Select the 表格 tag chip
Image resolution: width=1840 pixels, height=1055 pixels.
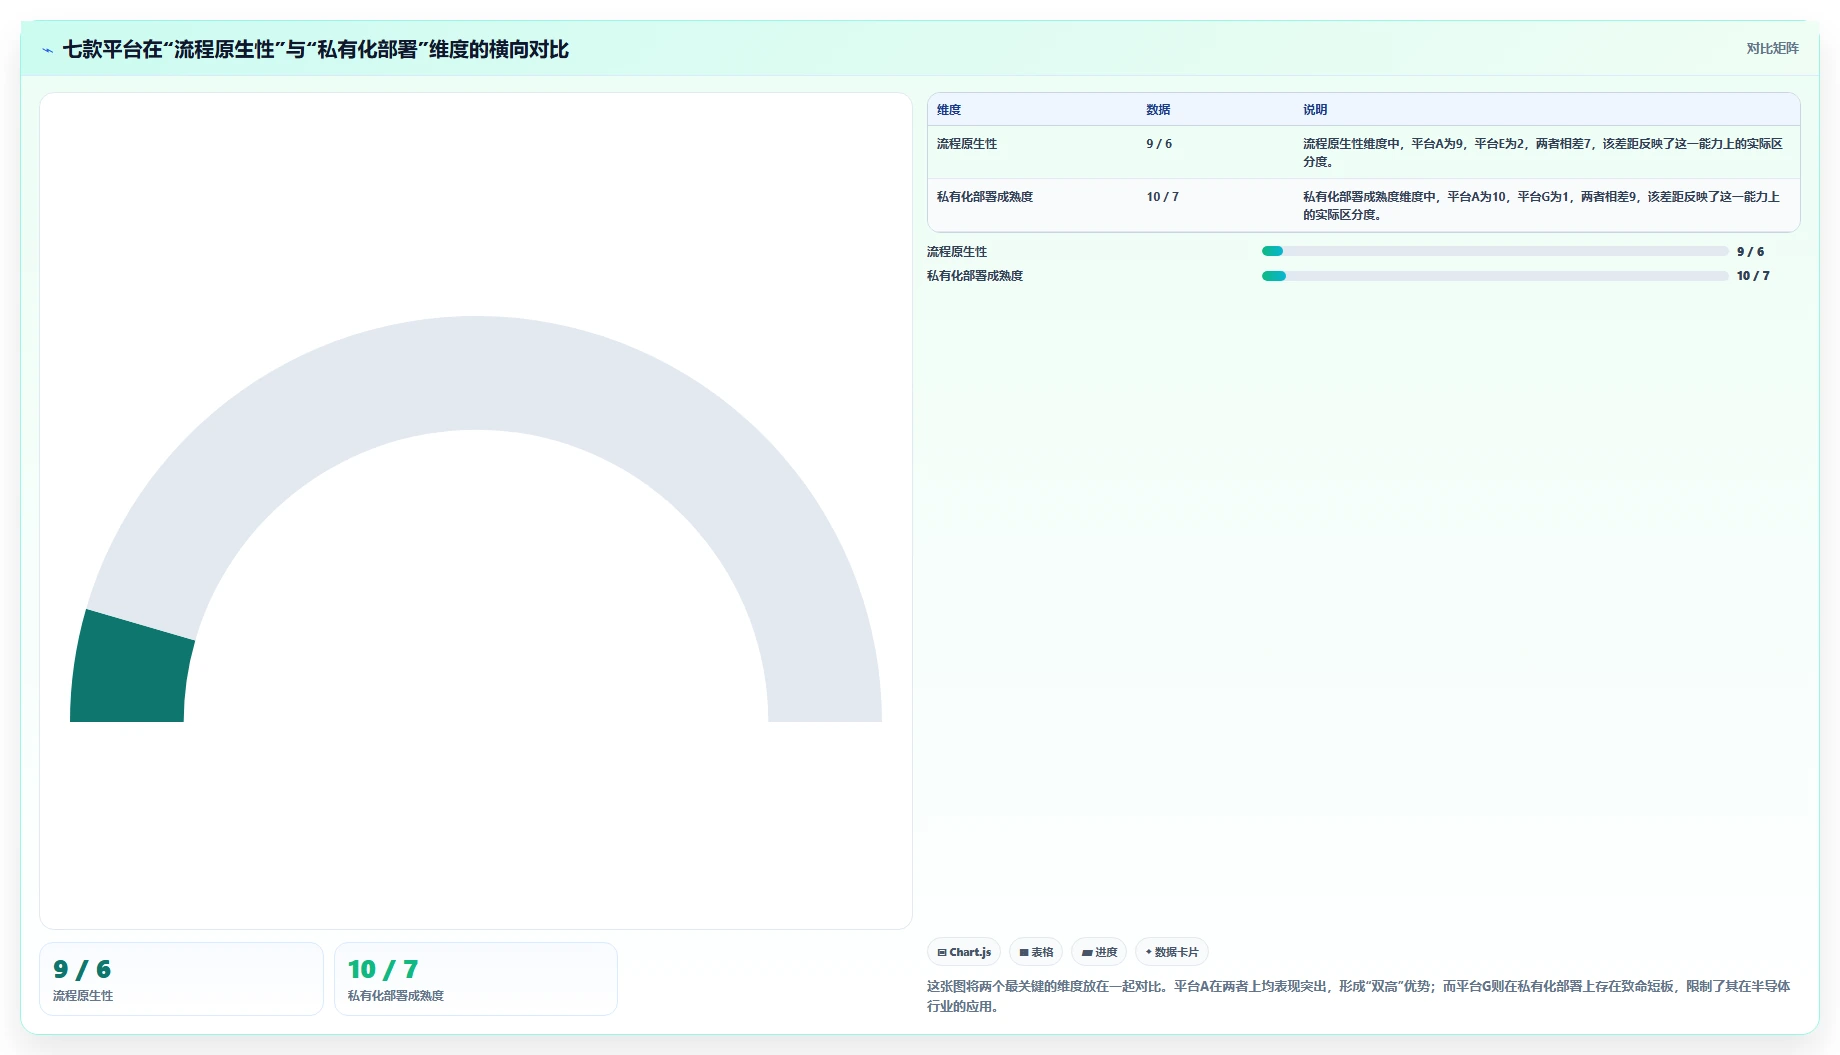pos(1036,952)
